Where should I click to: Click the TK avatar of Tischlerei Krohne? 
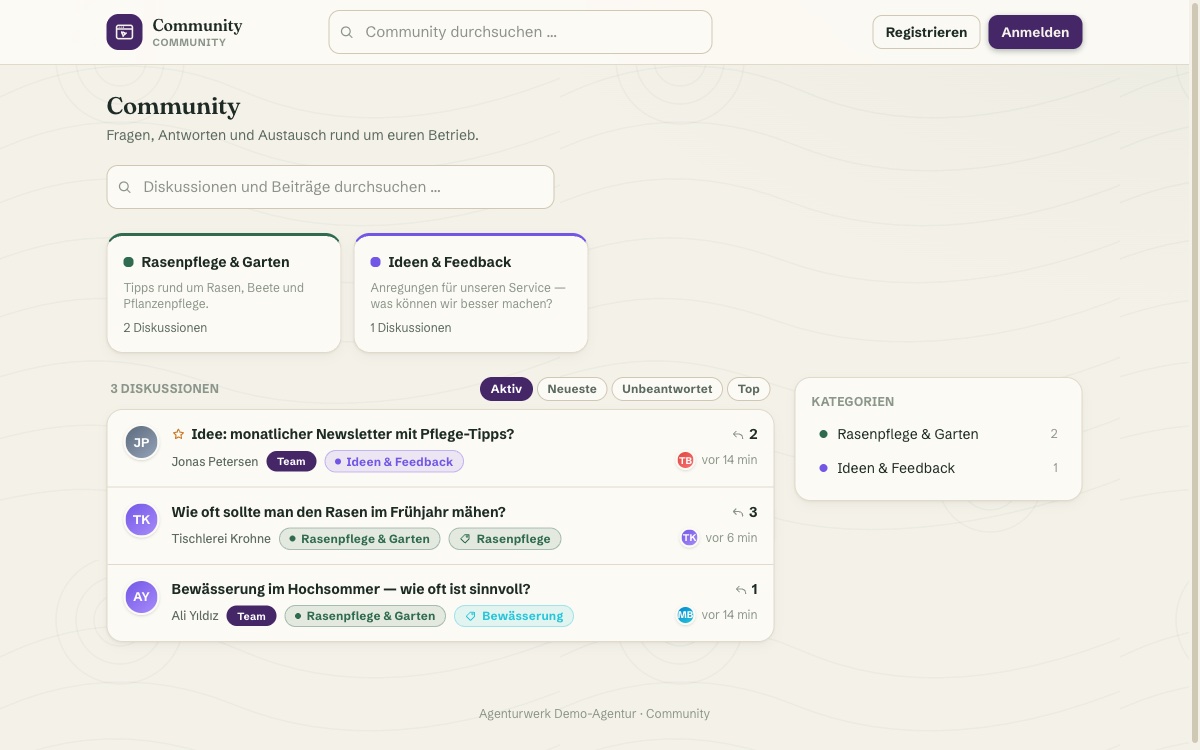[141, 519]
